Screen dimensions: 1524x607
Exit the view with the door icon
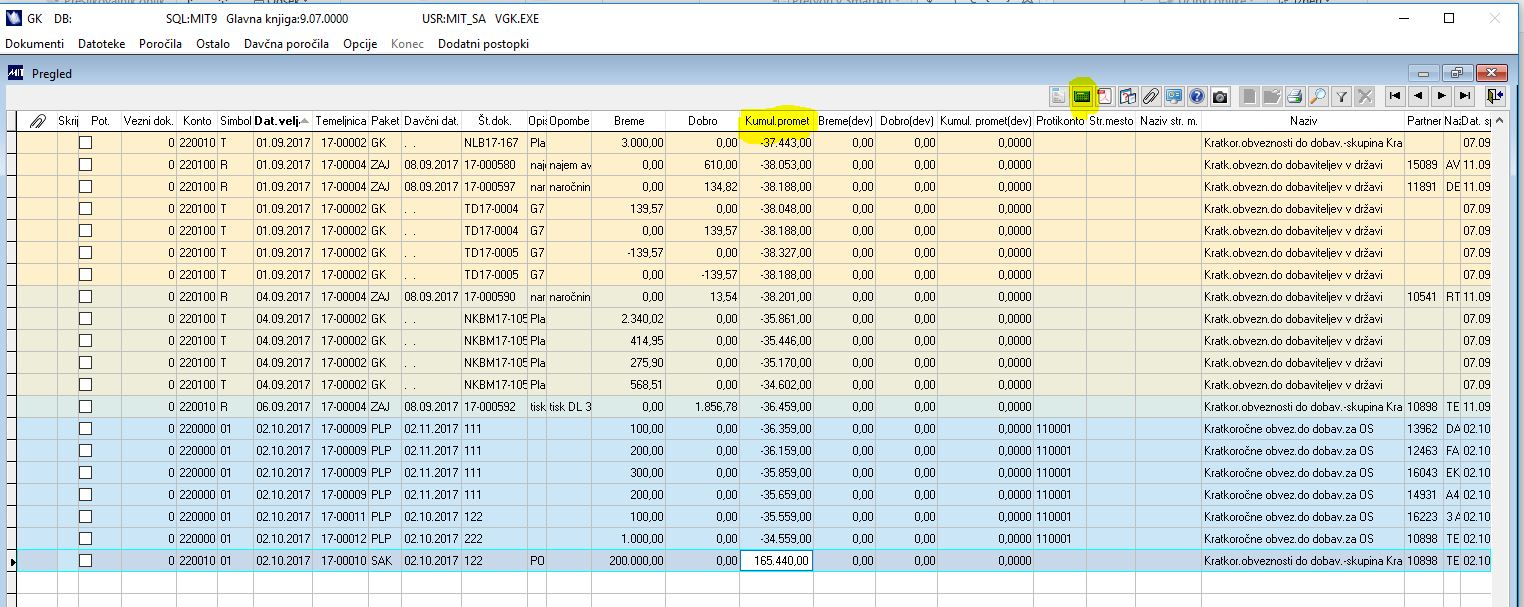point(1494,96)
